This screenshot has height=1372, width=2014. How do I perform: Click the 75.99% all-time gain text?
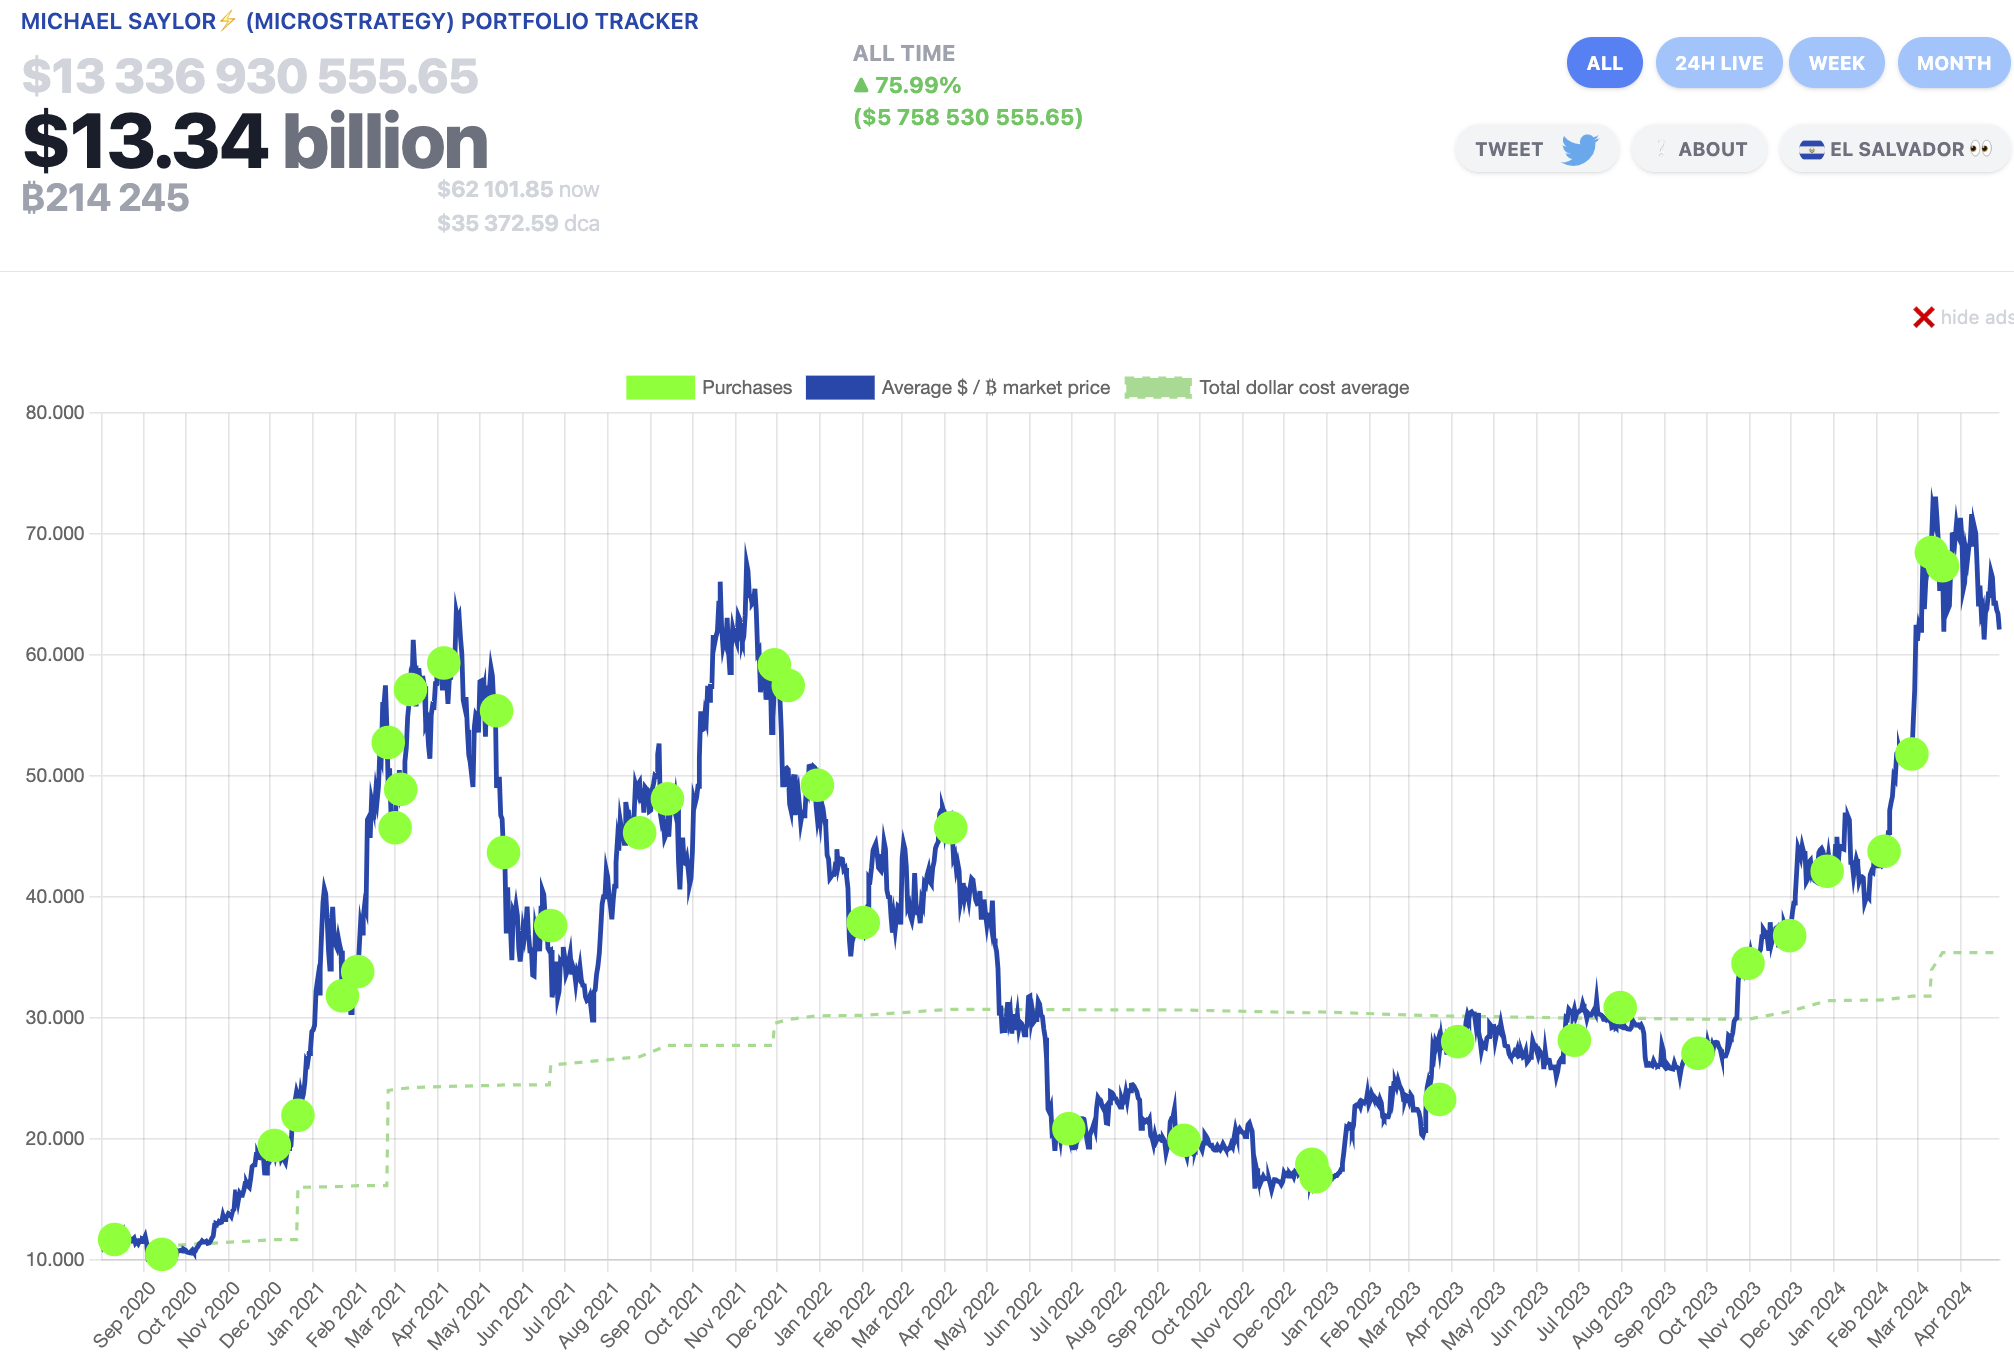tap(917, 85)
